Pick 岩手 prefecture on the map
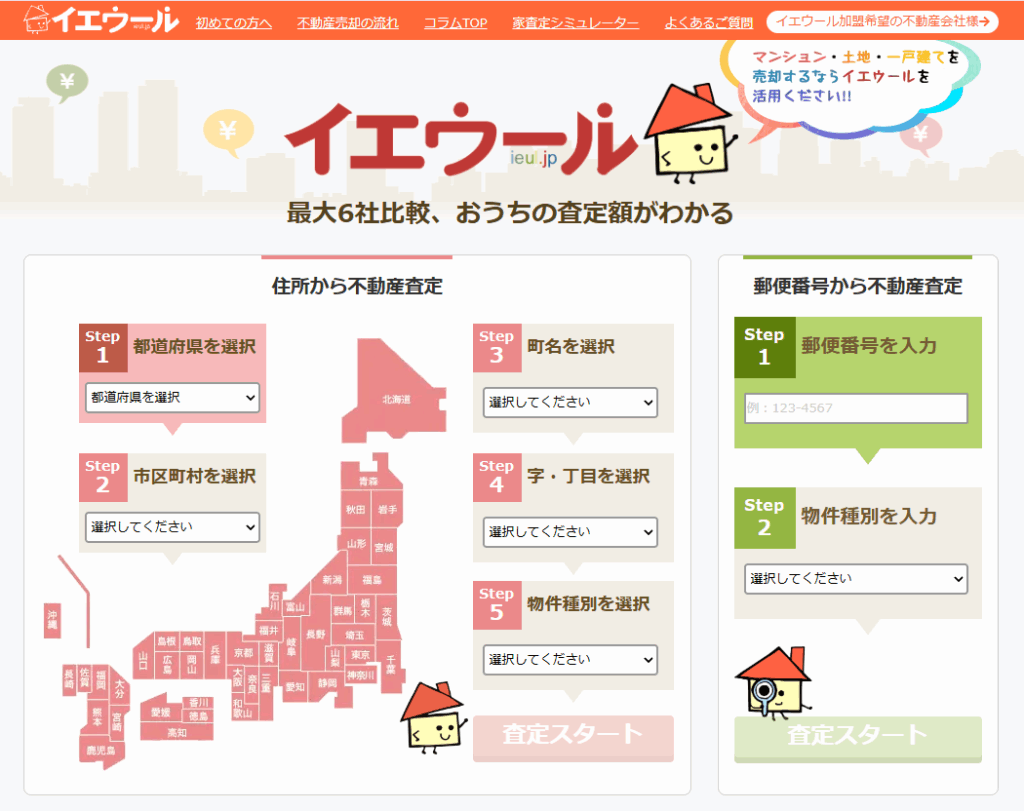Viewport: 1024px width, 811px height. 387,509
